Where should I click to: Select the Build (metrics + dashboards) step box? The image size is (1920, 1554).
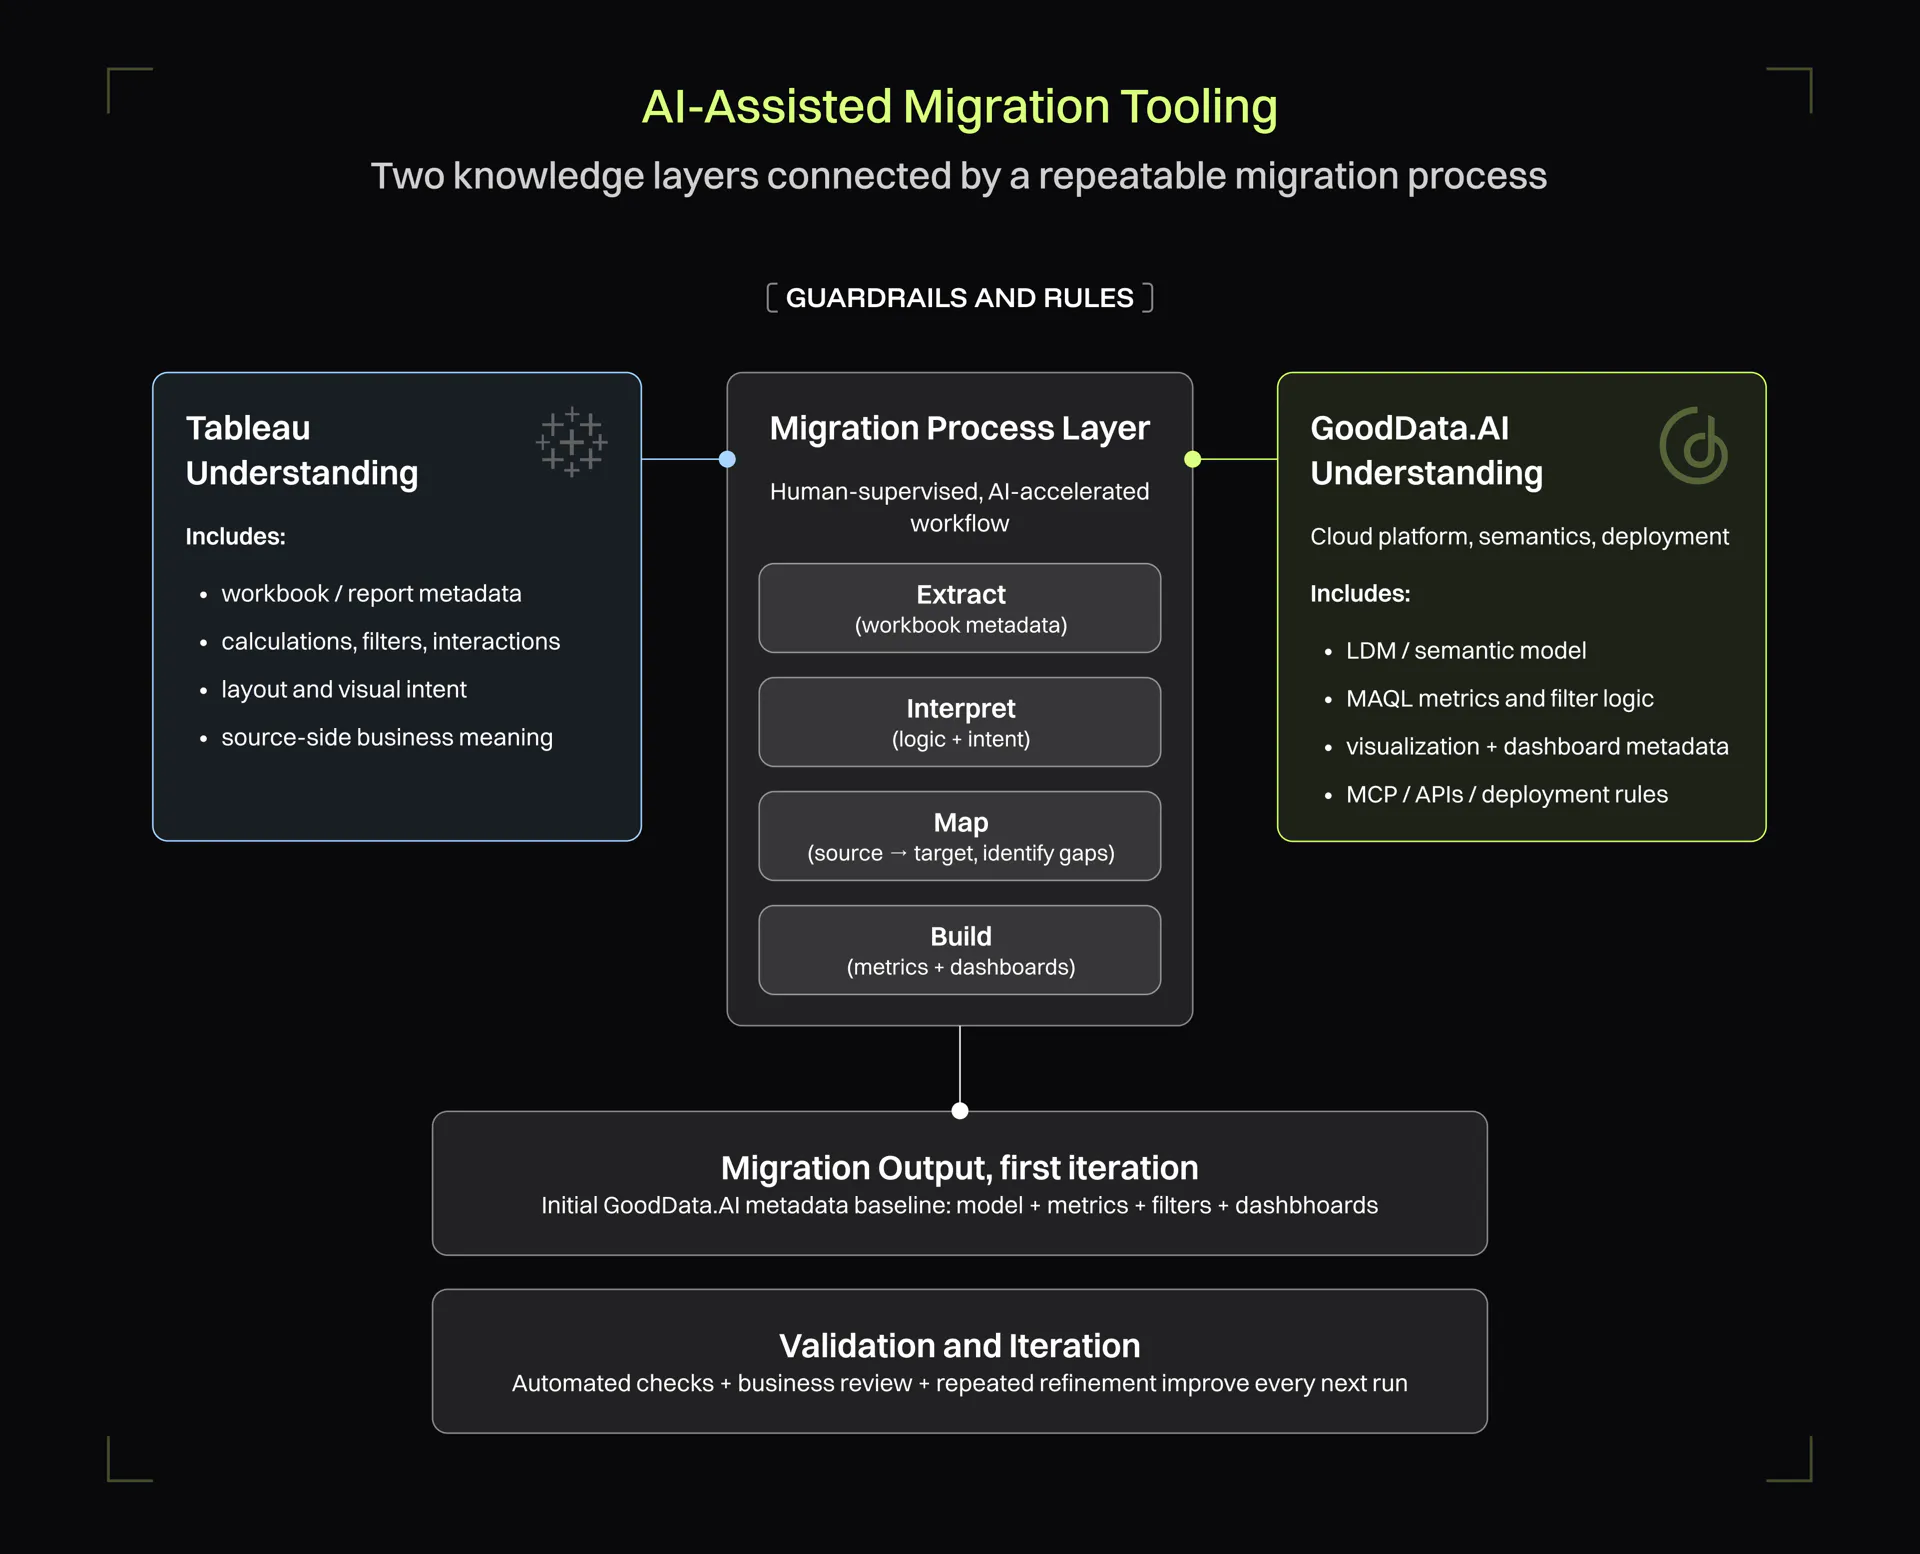[x=960, y=950]
